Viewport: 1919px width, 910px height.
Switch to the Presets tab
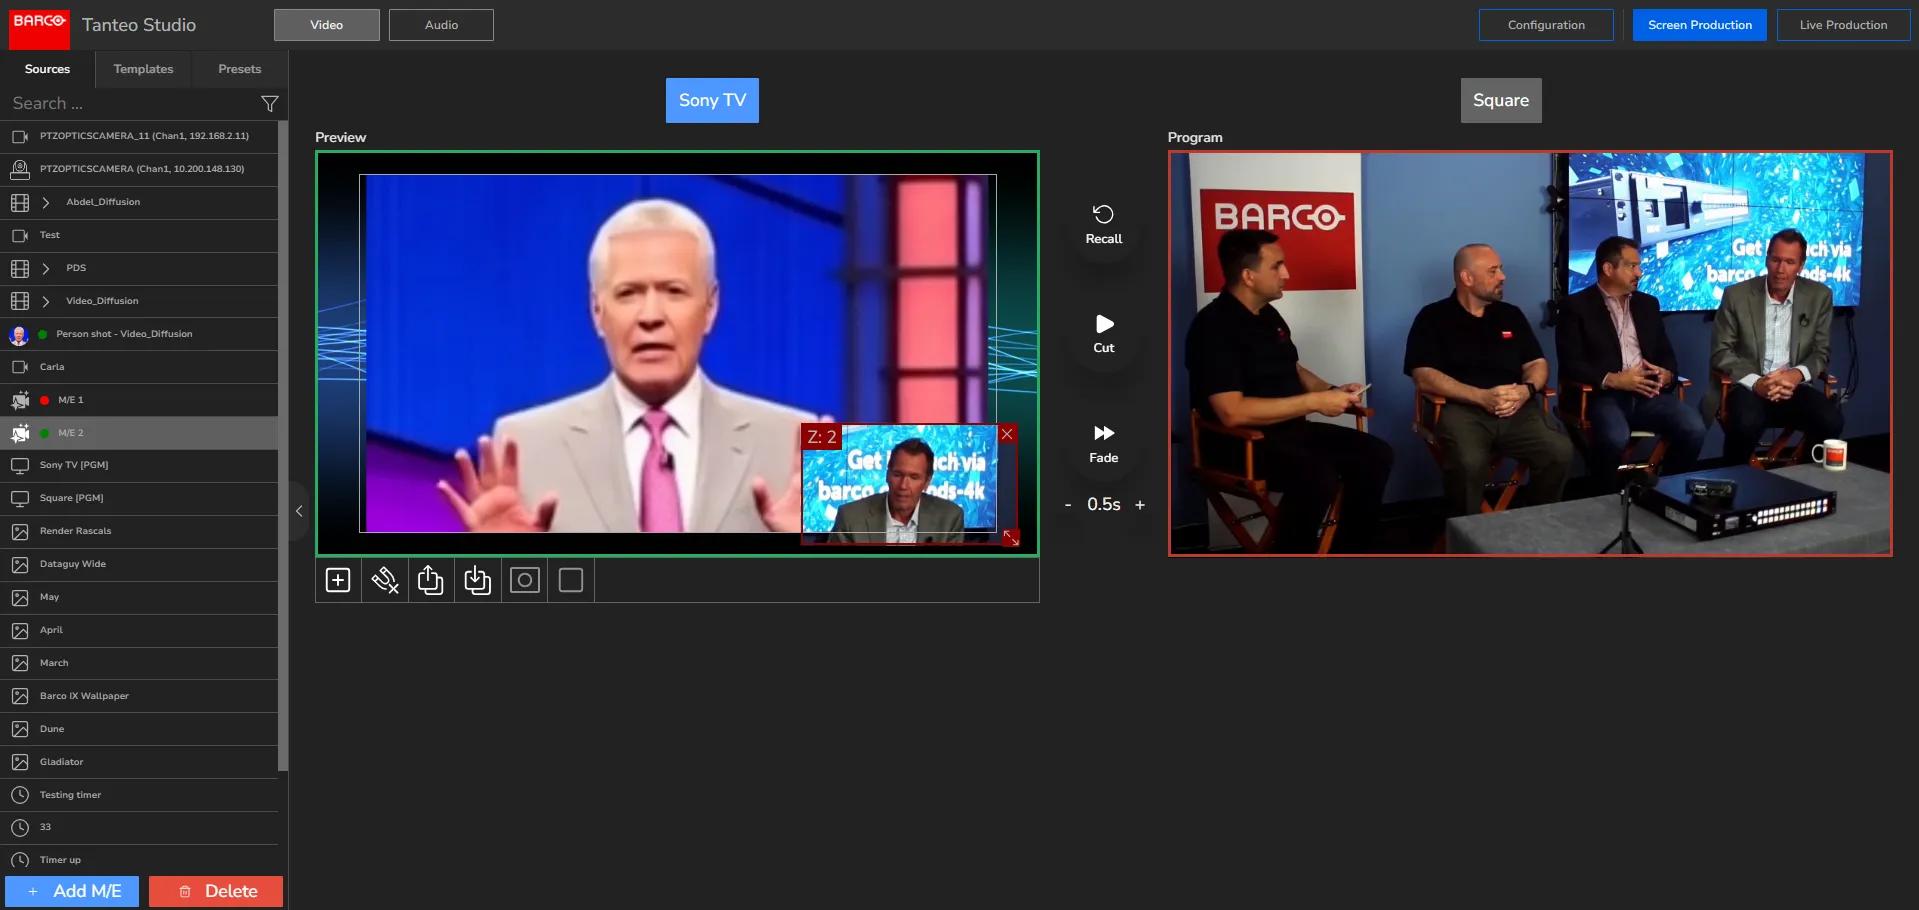point(240,69)
